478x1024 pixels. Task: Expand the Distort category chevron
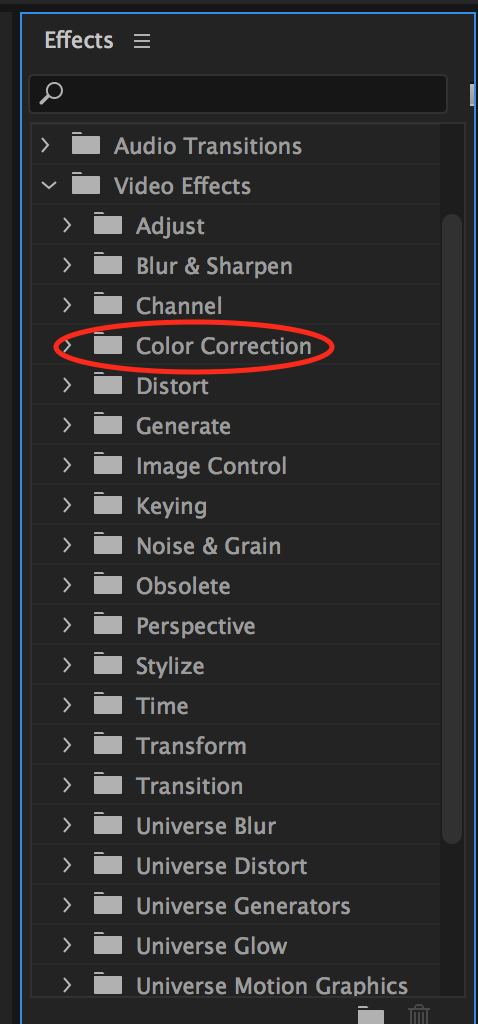tap(67, 385)
